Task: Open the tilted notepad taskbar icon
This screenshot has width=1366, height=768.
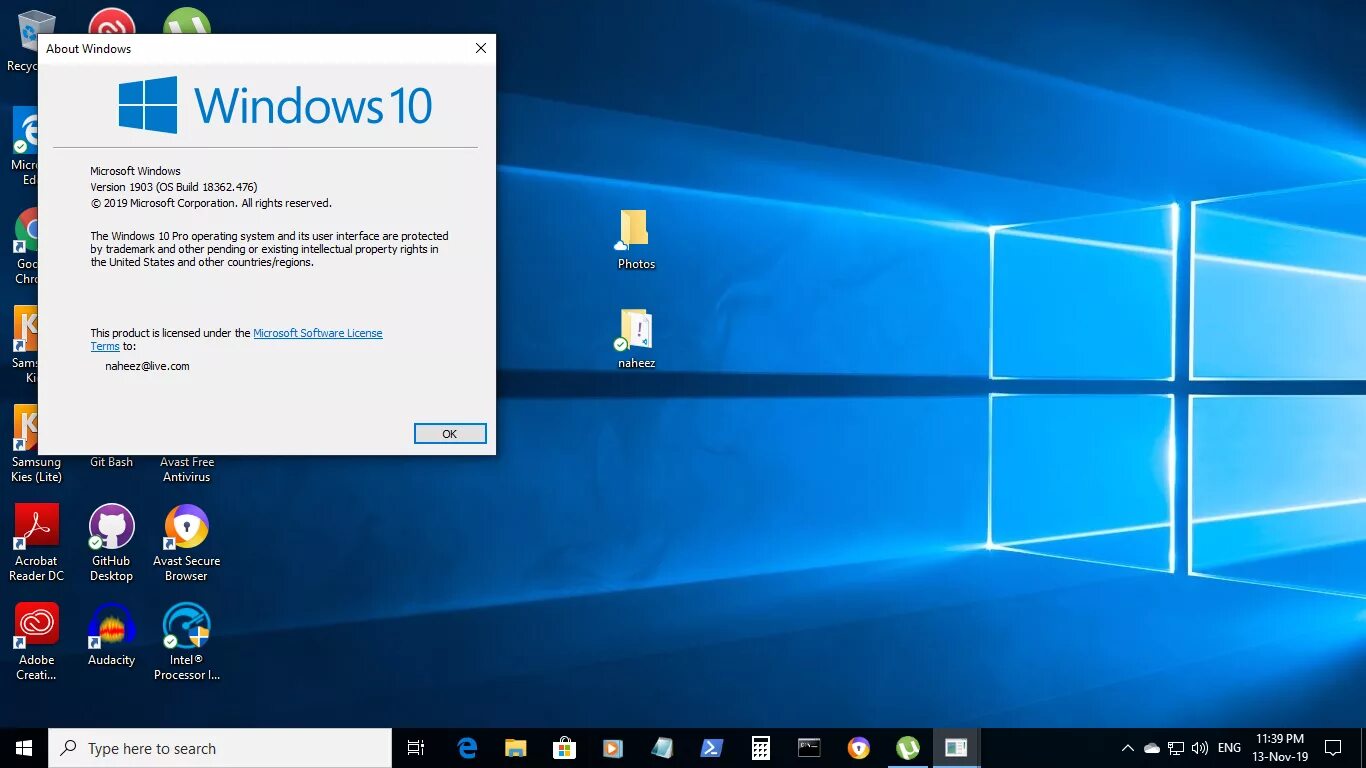Action: [x=662, y=748]
